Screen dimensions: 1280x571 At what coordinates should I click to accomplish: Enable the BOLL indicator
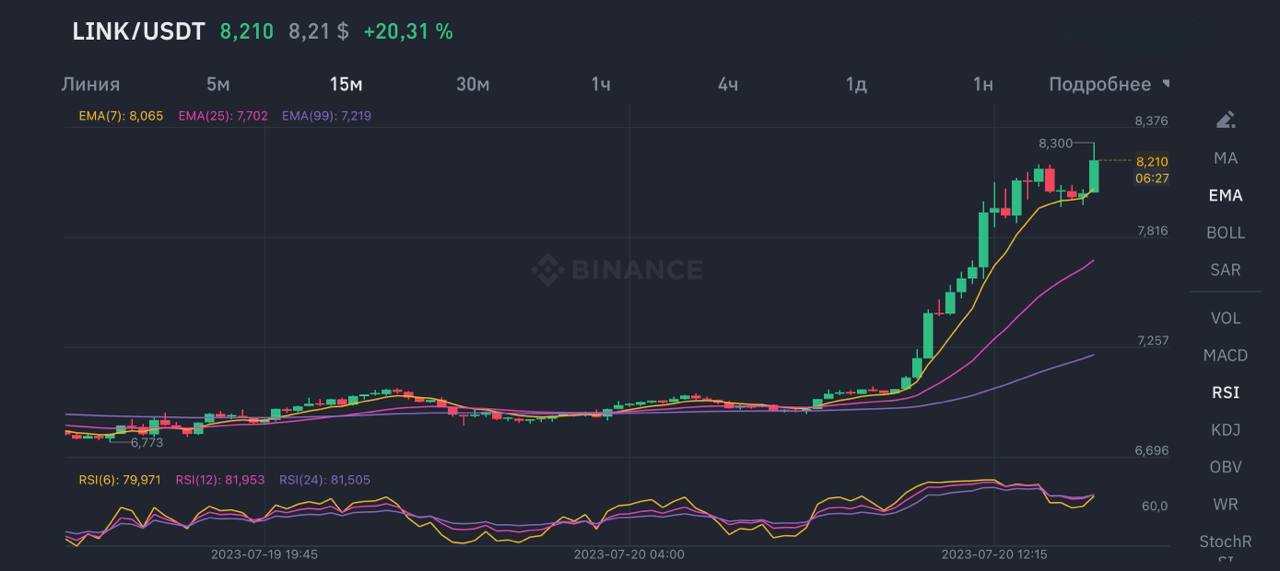pos(1226,232)
